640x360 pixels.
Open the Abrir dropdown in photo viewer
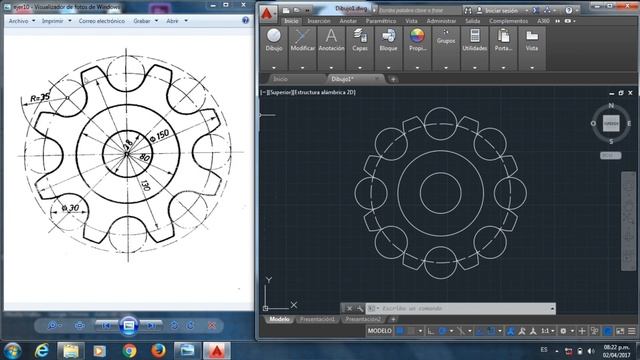click(x=177, y=20)
